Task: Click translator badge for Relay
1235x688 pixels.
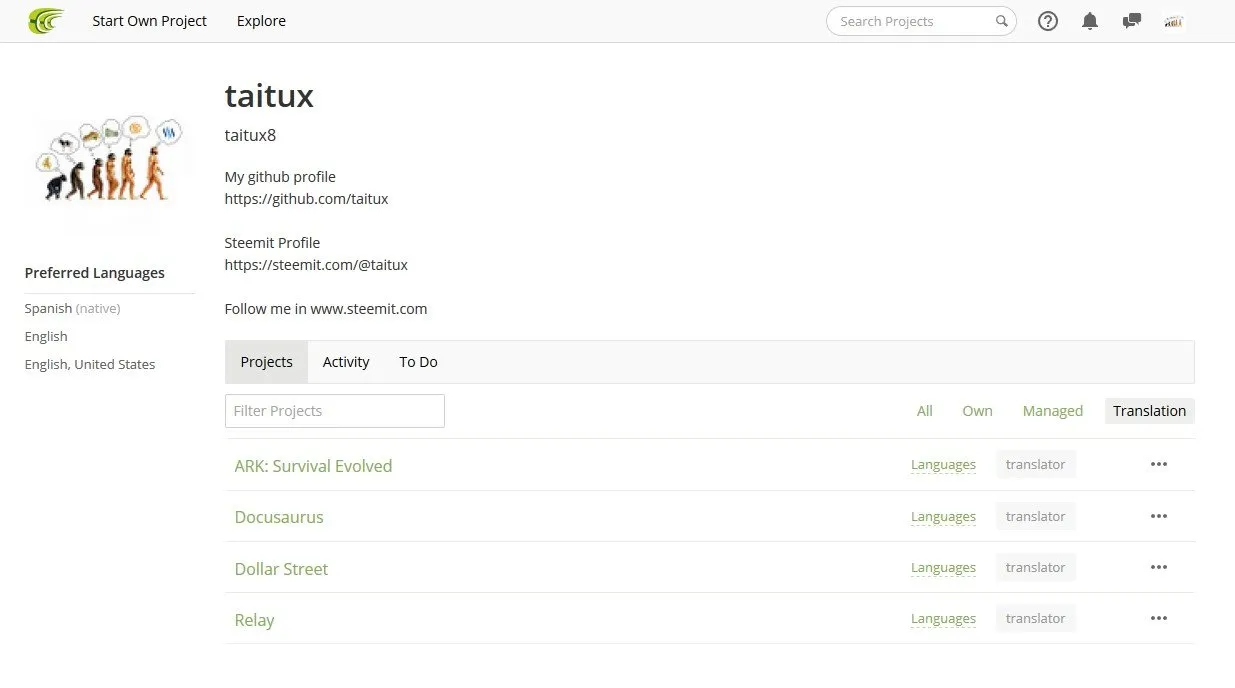Action: click(x=1036, y=618)
